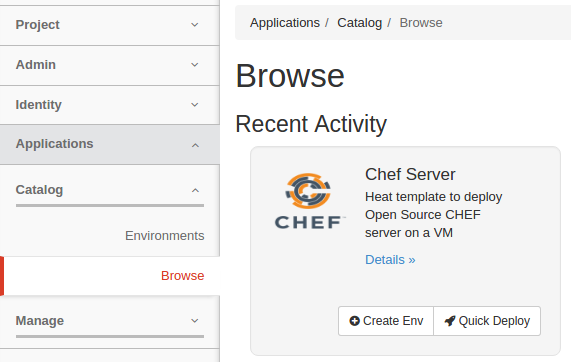Click the Chef logo thumbnail
This screenshot has height=362, width=571.
point(309,201)
